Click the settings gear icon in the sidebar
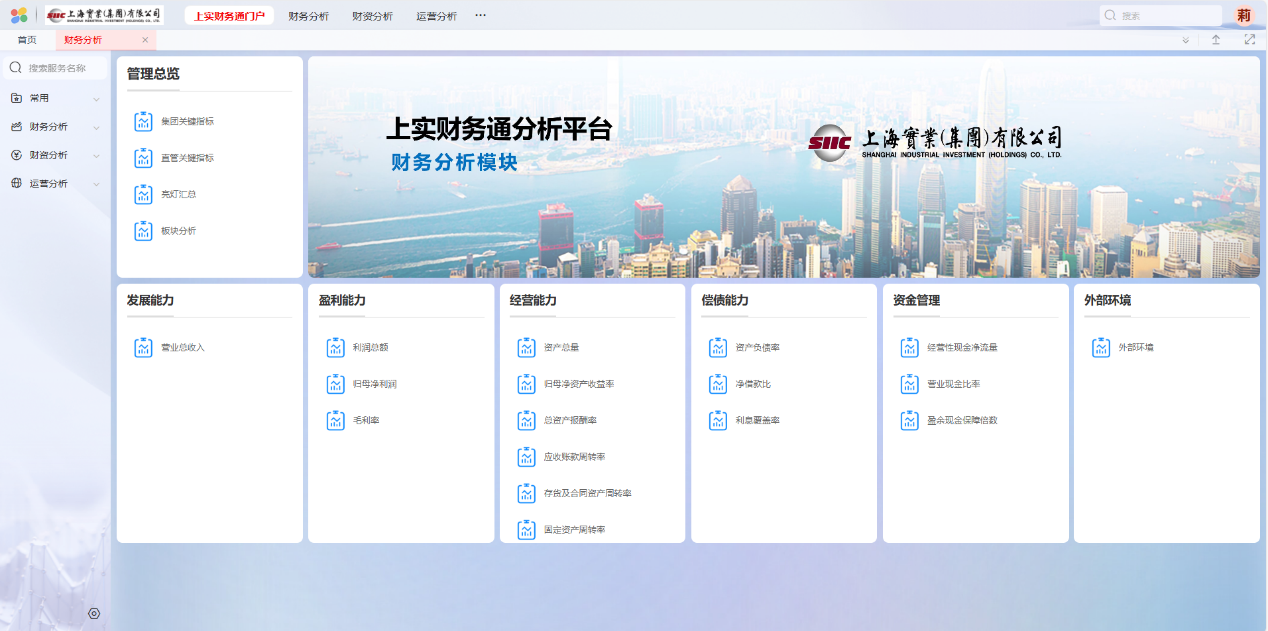The width and height of the screenshot is (1268, 631). pyautogui.click(x=94, y=613)
